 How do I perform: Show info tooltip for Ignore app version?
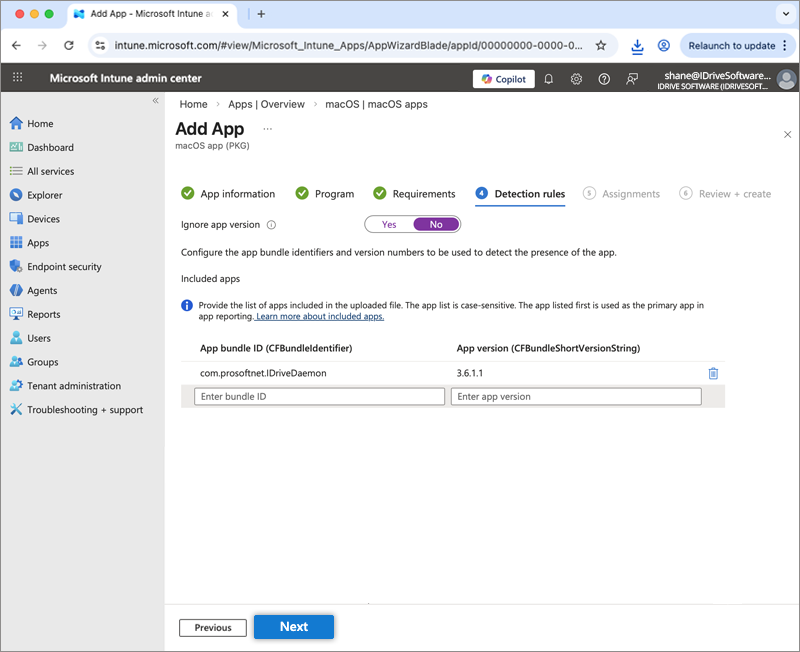coord(271,225)
